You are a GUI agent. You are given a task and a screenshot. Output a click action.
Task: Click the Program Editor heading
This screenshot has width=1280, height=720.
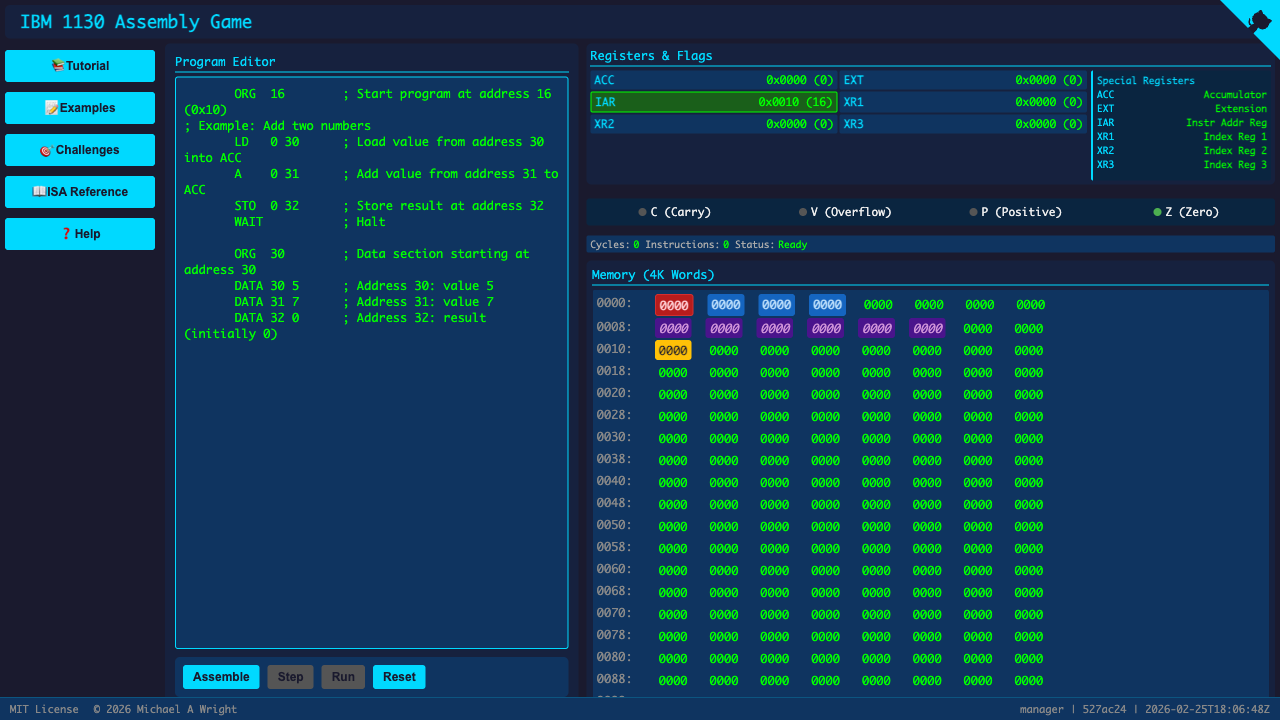225,62
